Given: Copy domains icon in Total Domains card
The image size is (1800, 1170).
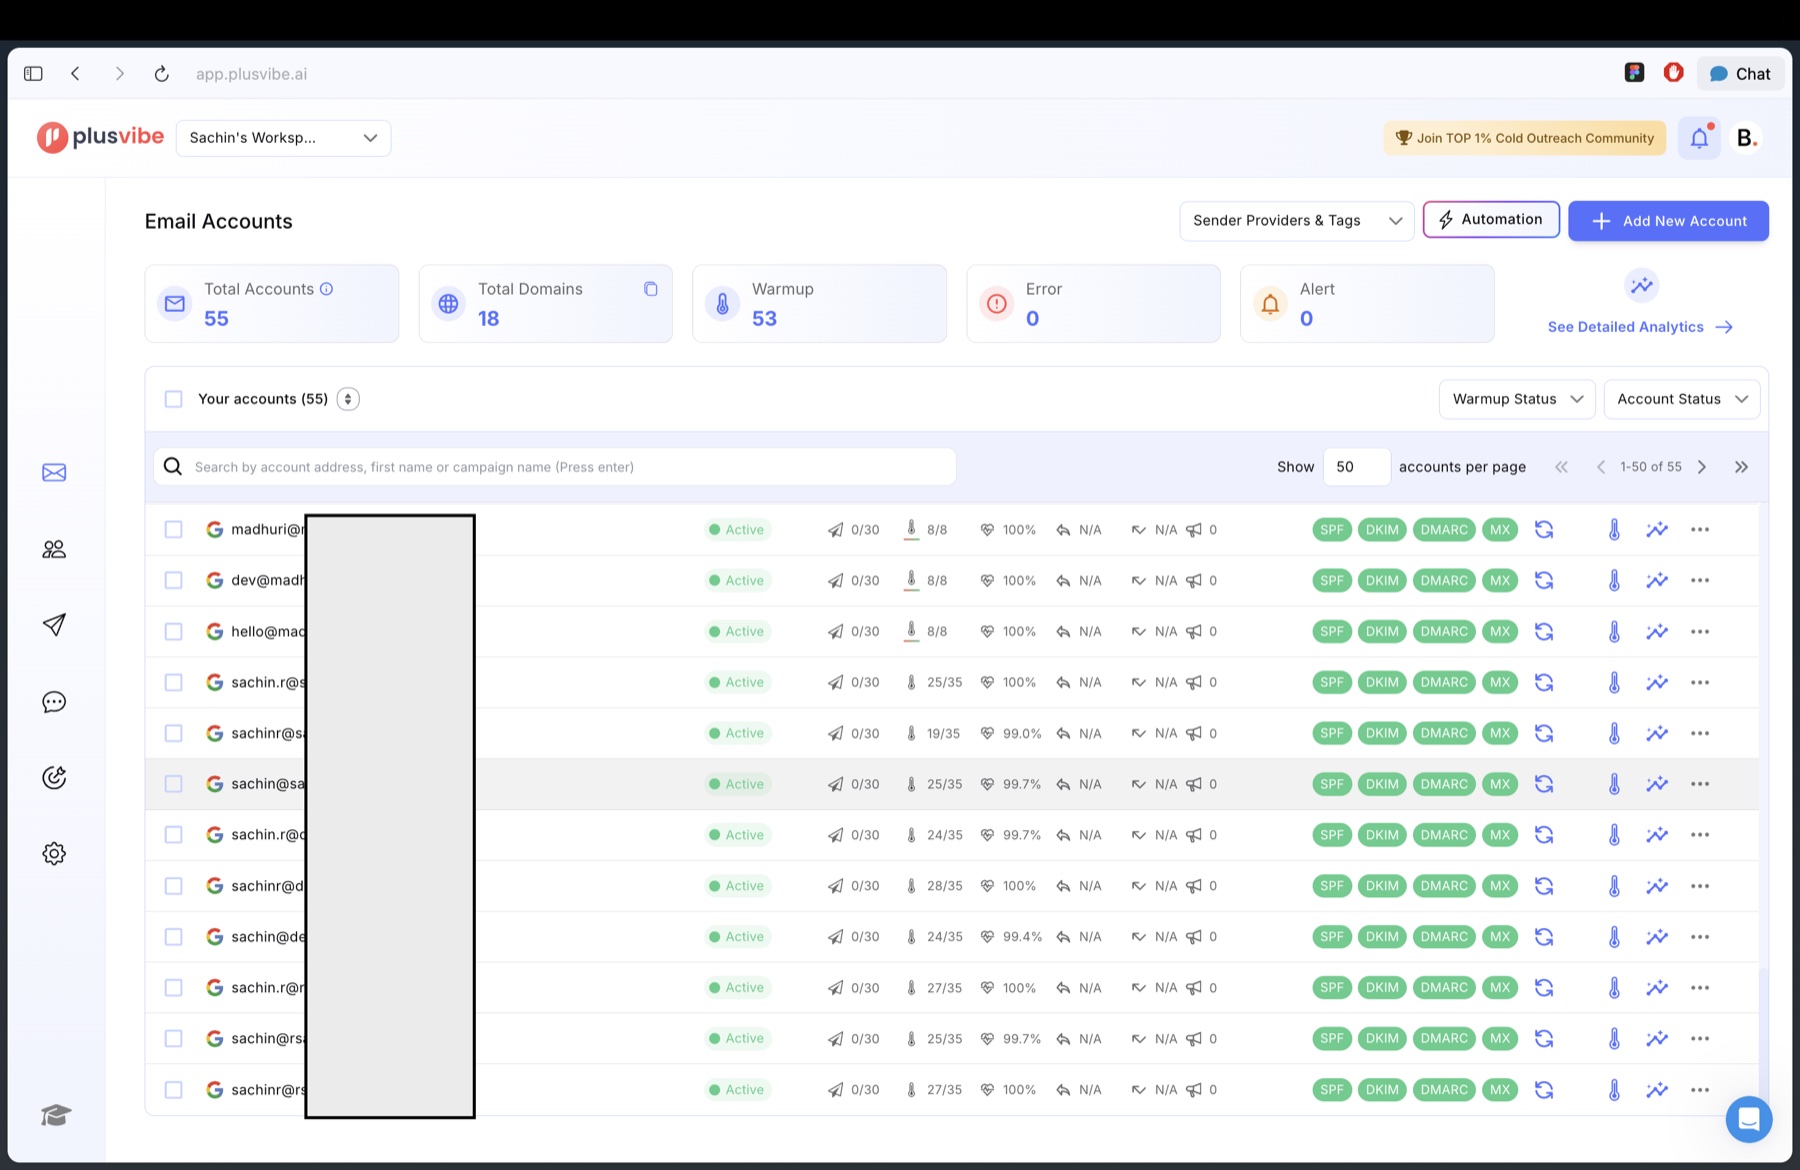Looking at the screenshot, I should tap(650, 289).
